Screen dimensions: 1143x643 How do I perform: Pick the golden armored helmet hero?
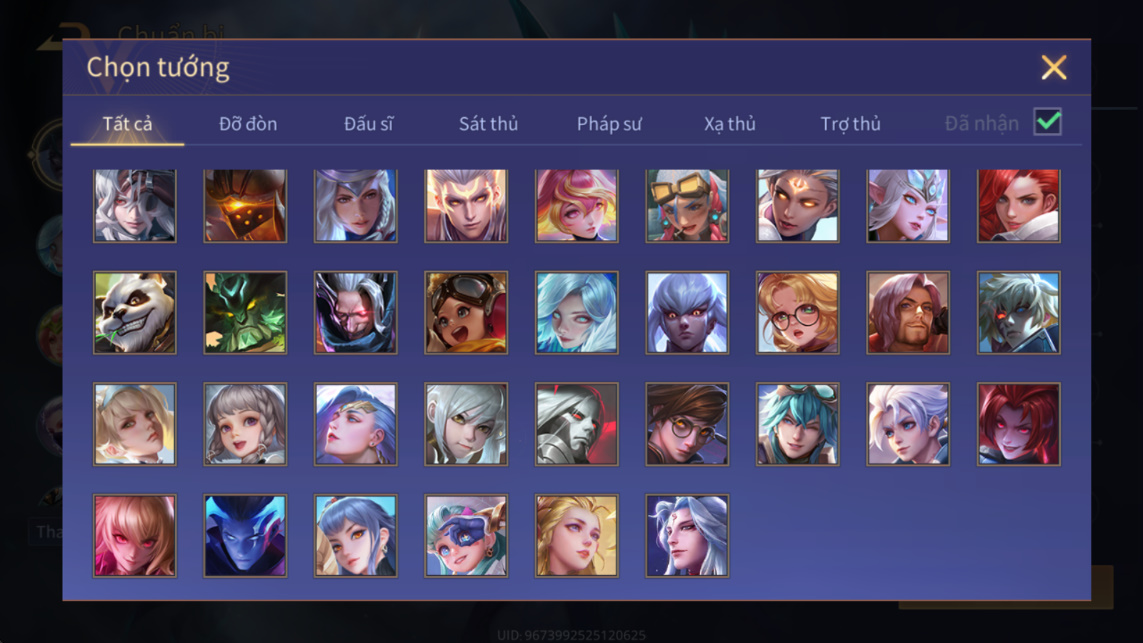tap(245, 206)
